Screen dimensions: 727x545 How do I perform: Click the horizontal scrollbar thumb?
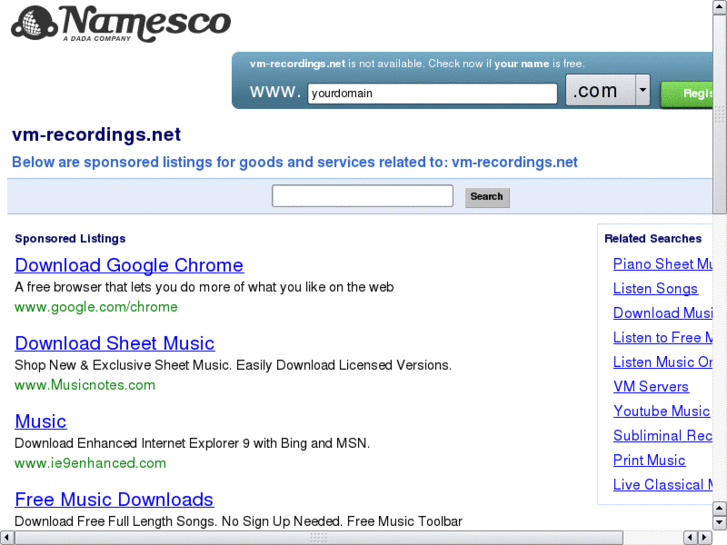tap(319, 537)
